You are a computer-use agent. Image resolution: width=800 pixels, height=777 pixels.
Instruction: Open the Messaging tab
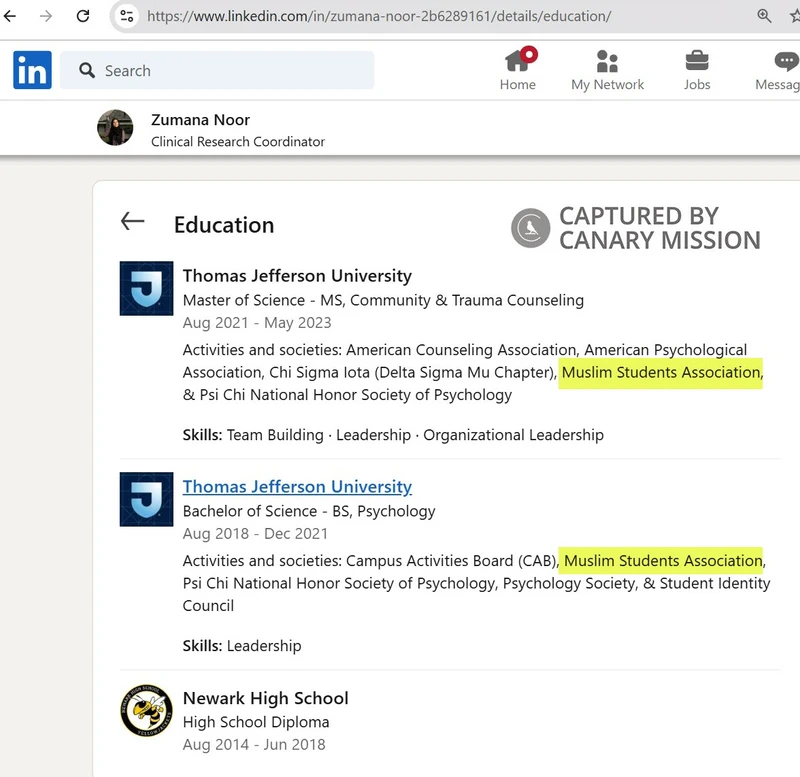click(x=778, y=70)
